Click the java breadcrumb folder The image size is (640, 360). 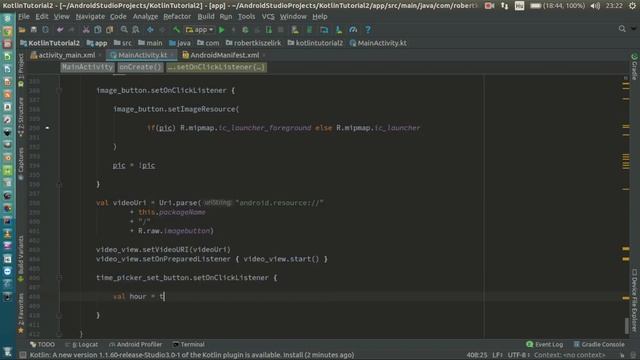click(180, 43)
